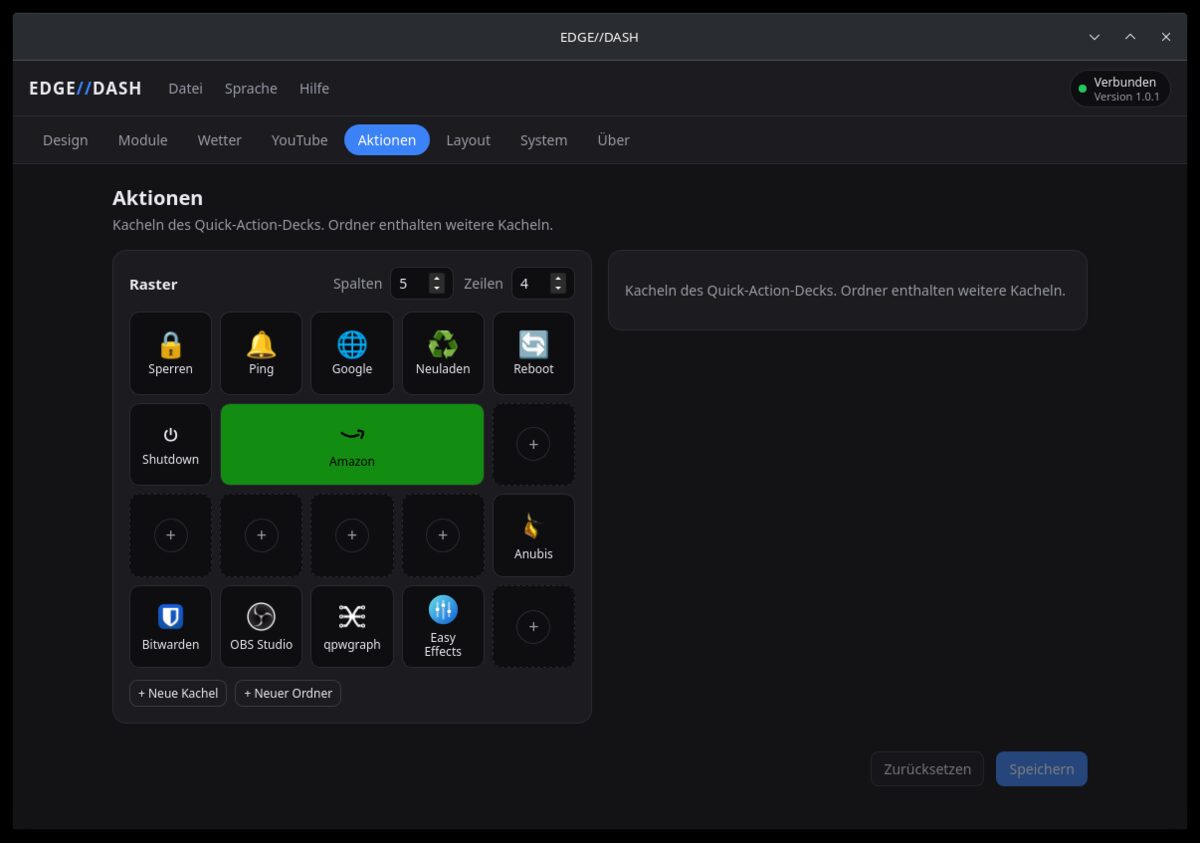Switch to the Design tab
This screenshot has height=843, width=1200.
point(65,140)
